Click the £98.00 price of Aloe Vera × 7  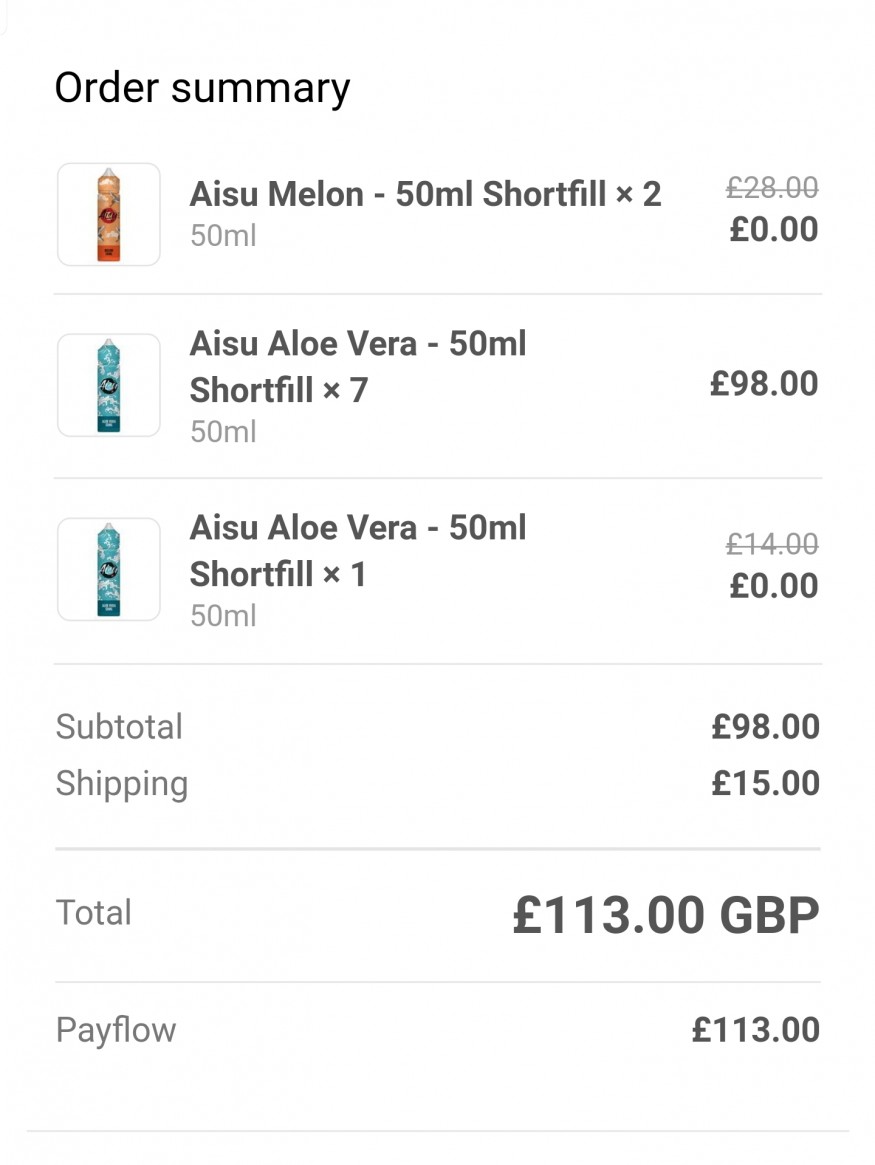(764, 383)
